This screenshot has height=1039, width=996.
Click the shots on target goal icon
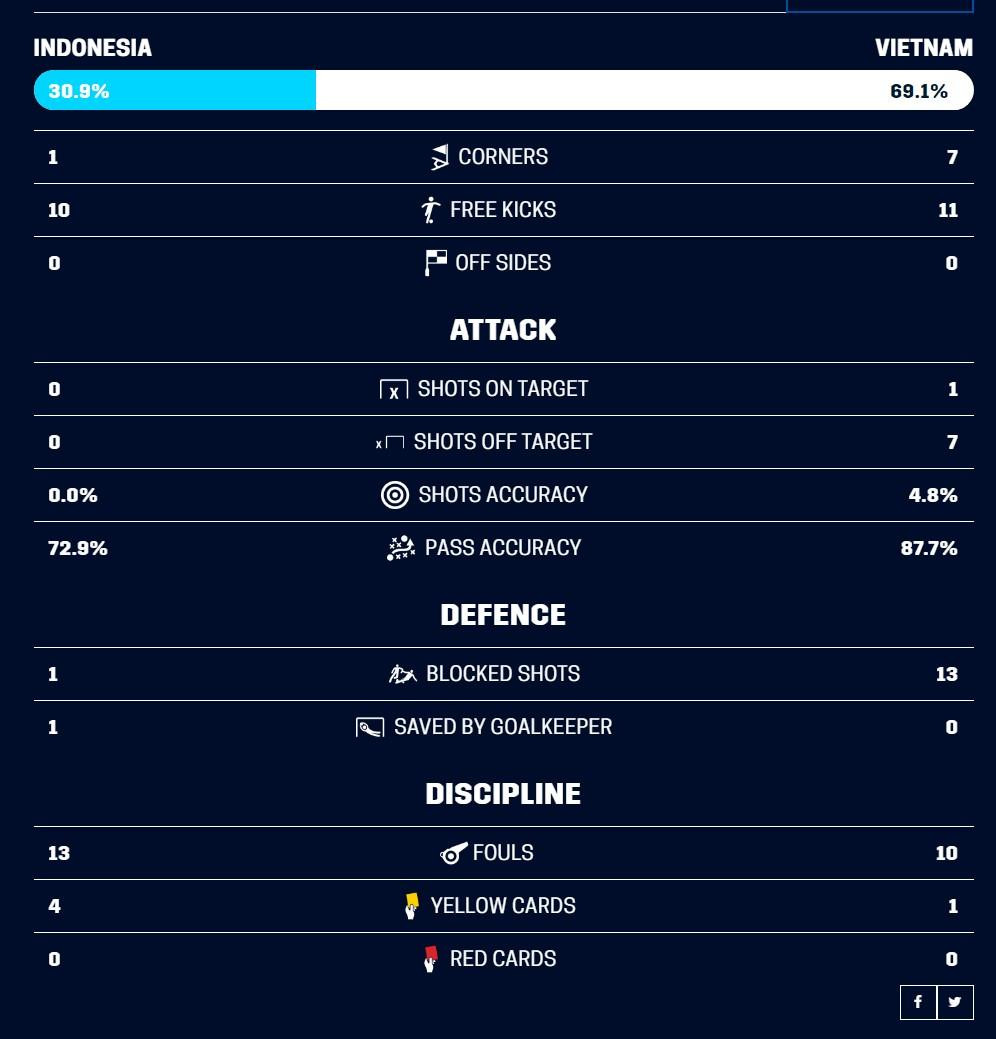pos(394,390)
